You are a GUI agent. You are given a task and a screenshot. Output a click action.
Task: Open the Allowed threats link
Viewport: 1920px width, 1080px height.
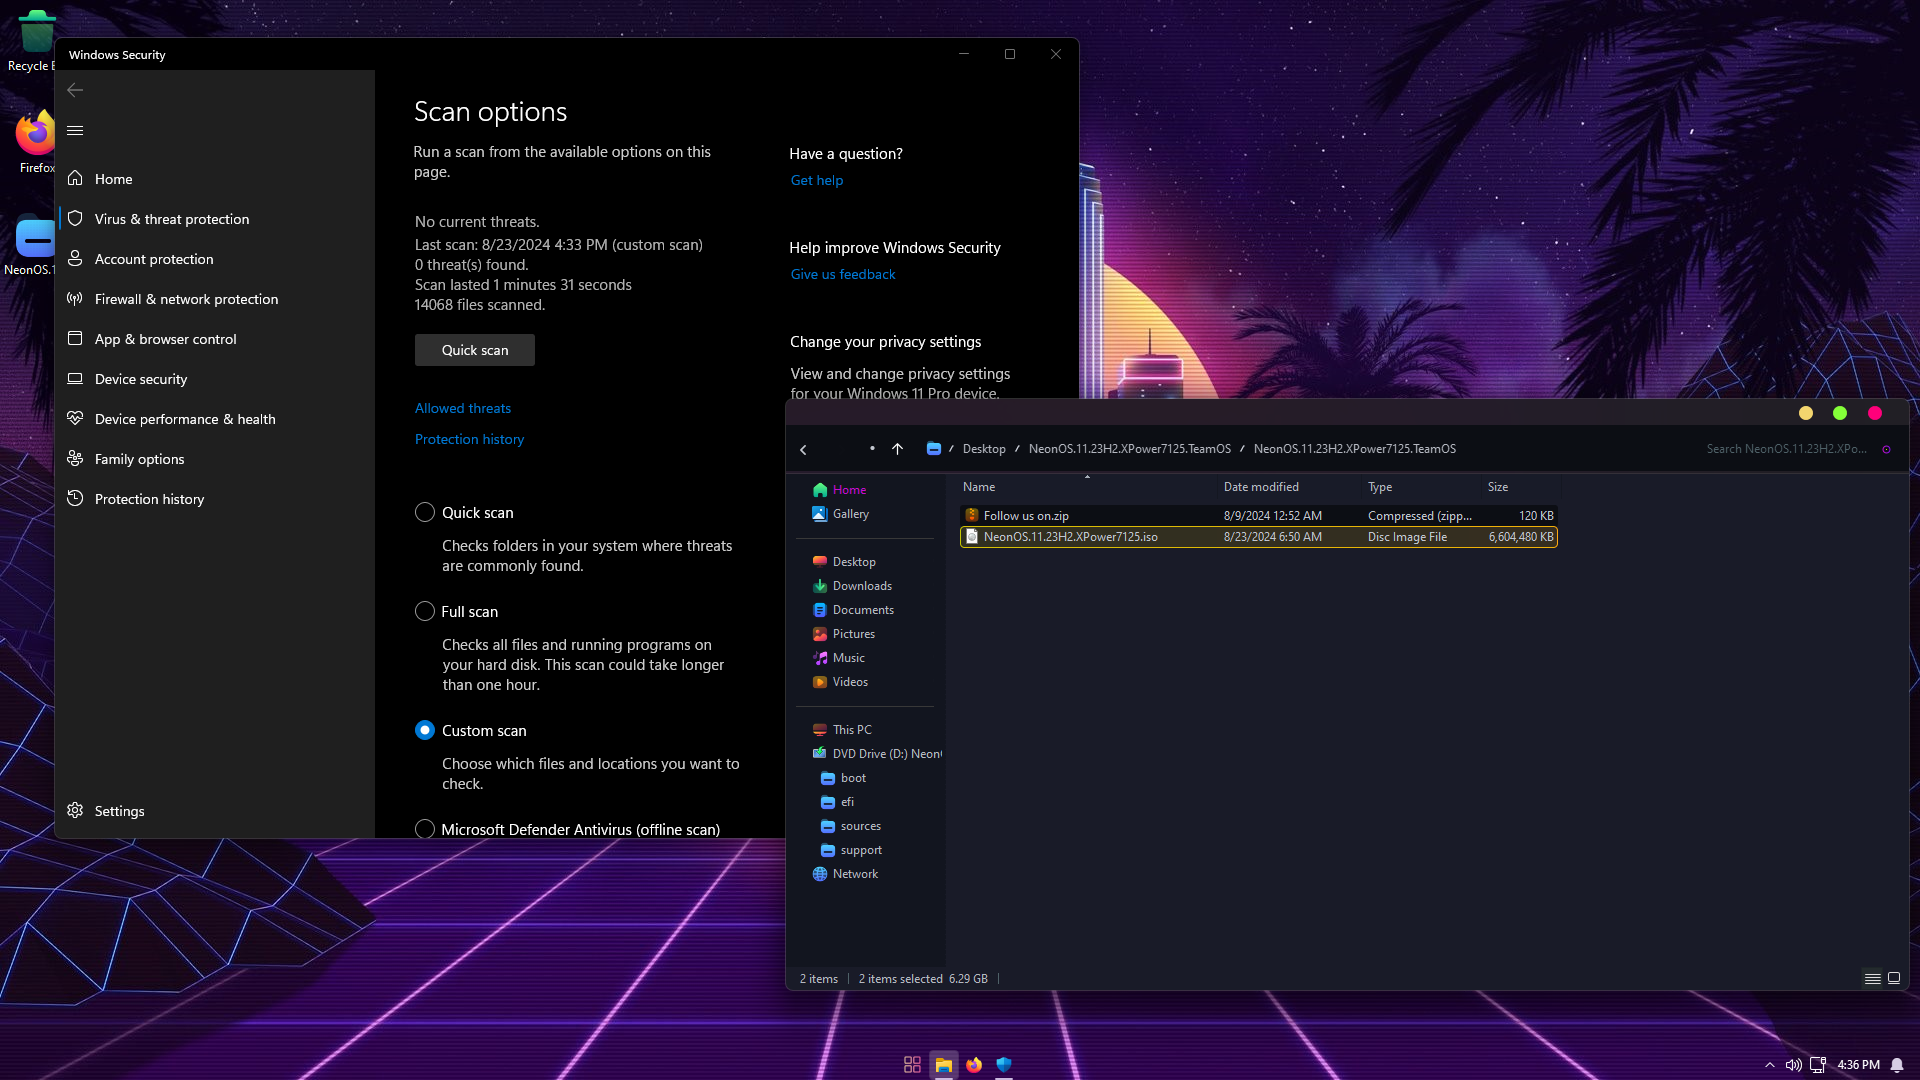(x=463, y=408)
